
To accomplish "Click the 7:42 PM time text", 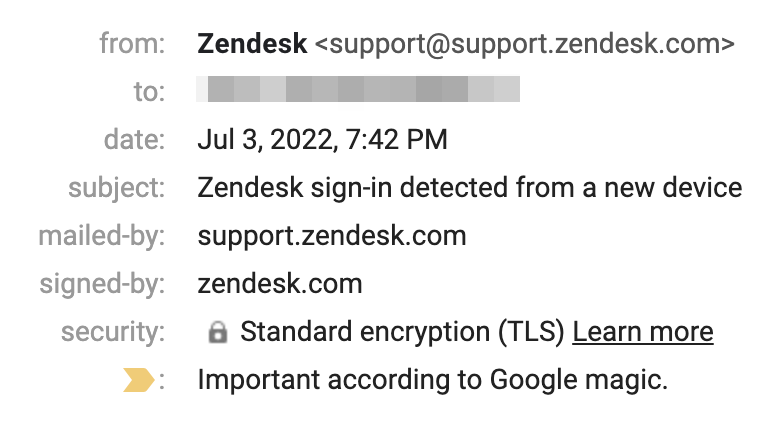I will click(398, 140).
